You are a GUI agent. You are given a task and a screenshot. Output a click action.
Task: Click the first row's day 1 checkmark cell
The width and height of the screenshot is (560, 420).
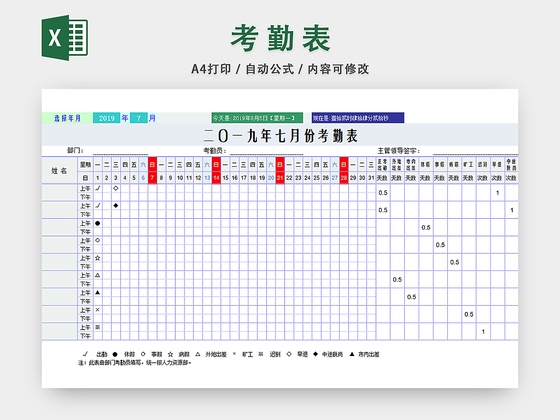pos(98,188)
